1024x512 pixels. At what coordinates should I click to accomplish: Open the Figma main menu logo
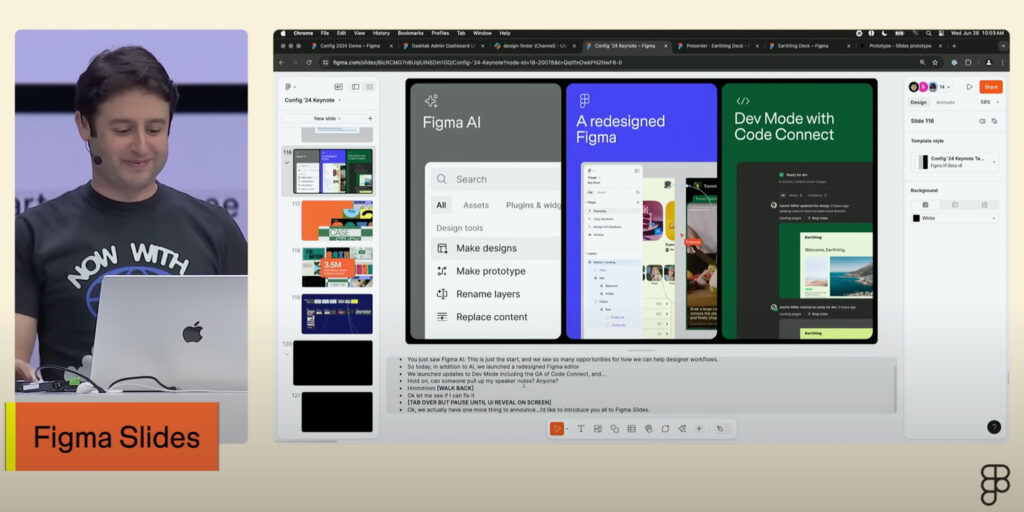pos(288,87)
